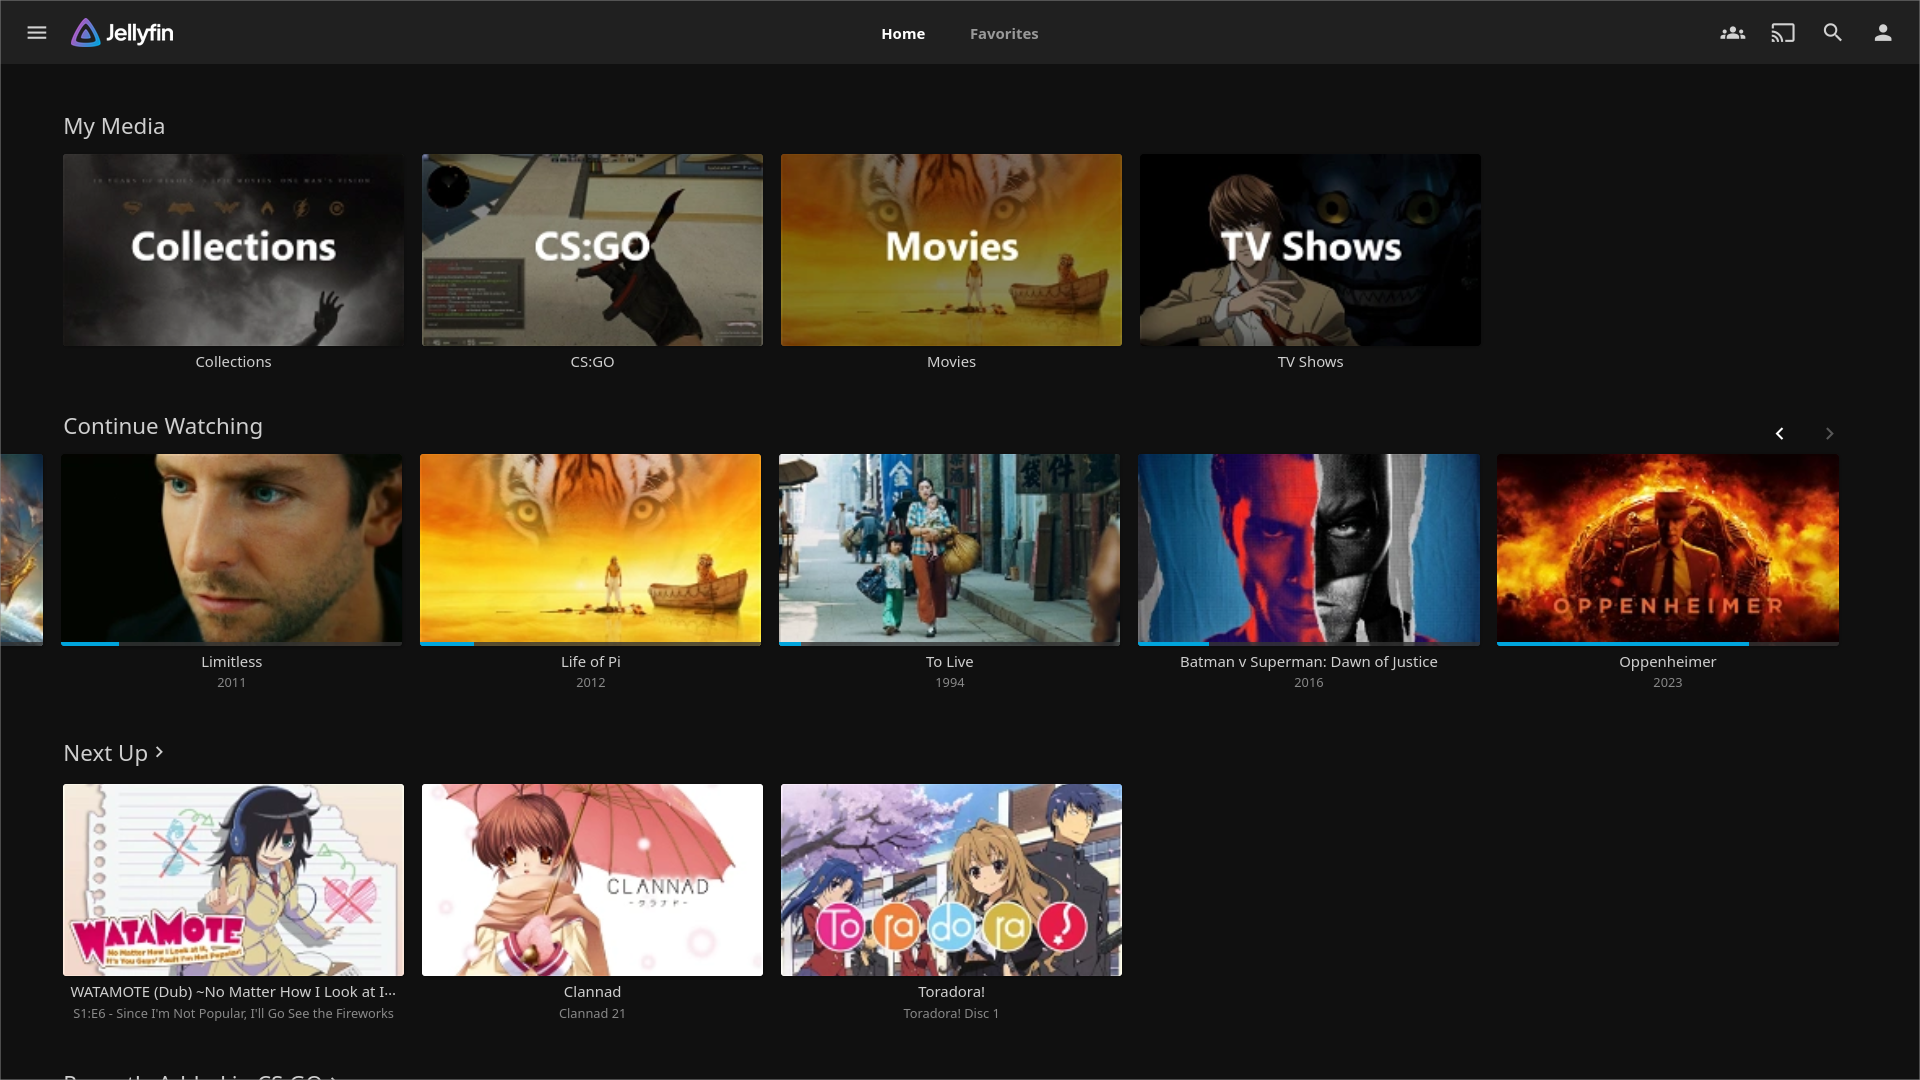Click the Cast to device icon
The image size is (1920, 1080).
tap(1782, 33)
